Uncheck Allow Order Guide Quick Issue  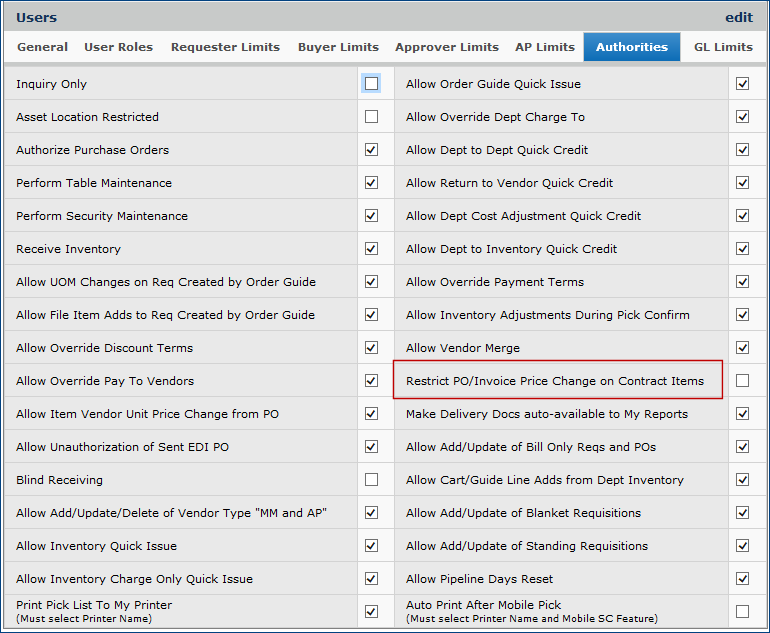point(742,84)
